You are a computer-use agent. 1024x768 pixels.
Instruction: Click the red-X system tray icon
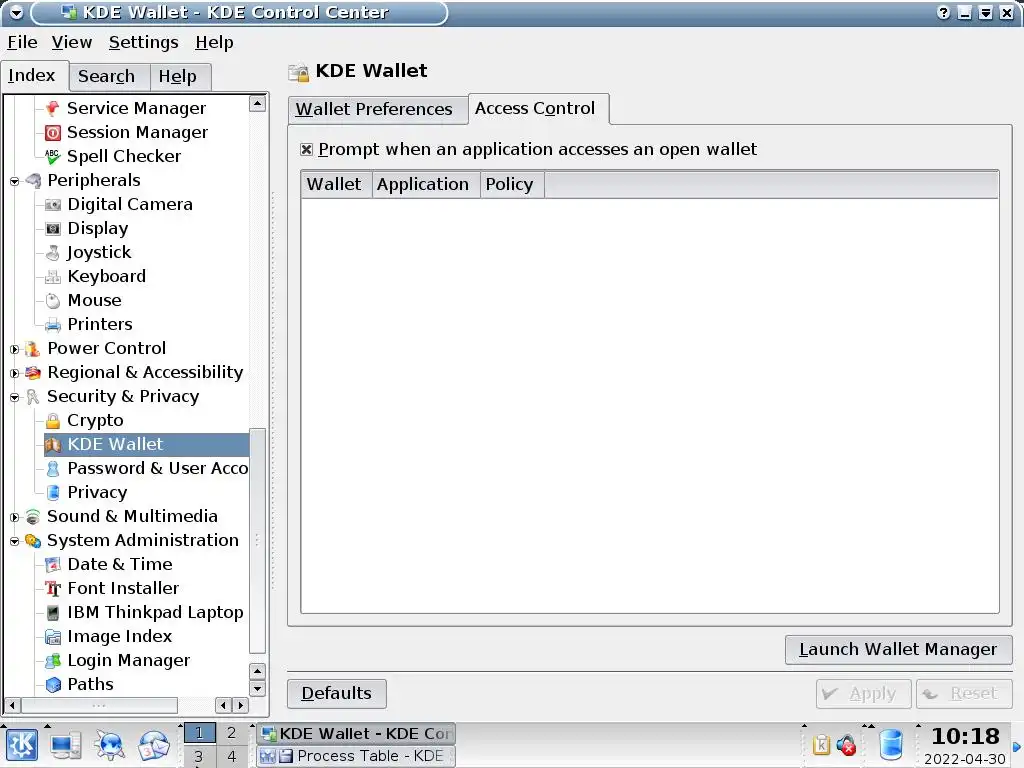pyautogui.click(x=847, y=745)
